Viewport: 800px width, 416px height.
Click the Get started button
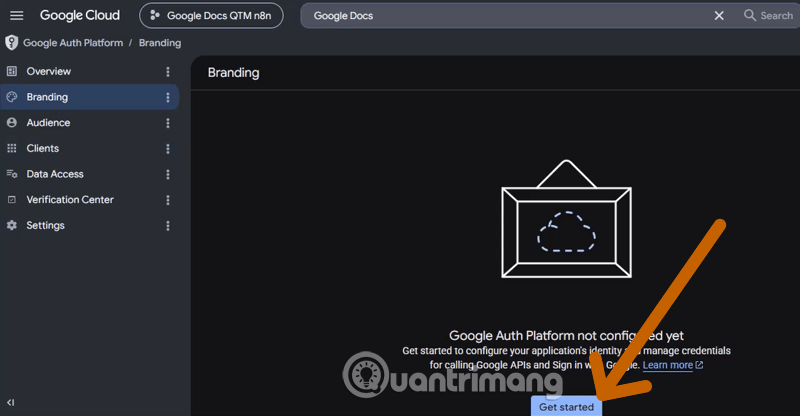click(x=566, y=406)
